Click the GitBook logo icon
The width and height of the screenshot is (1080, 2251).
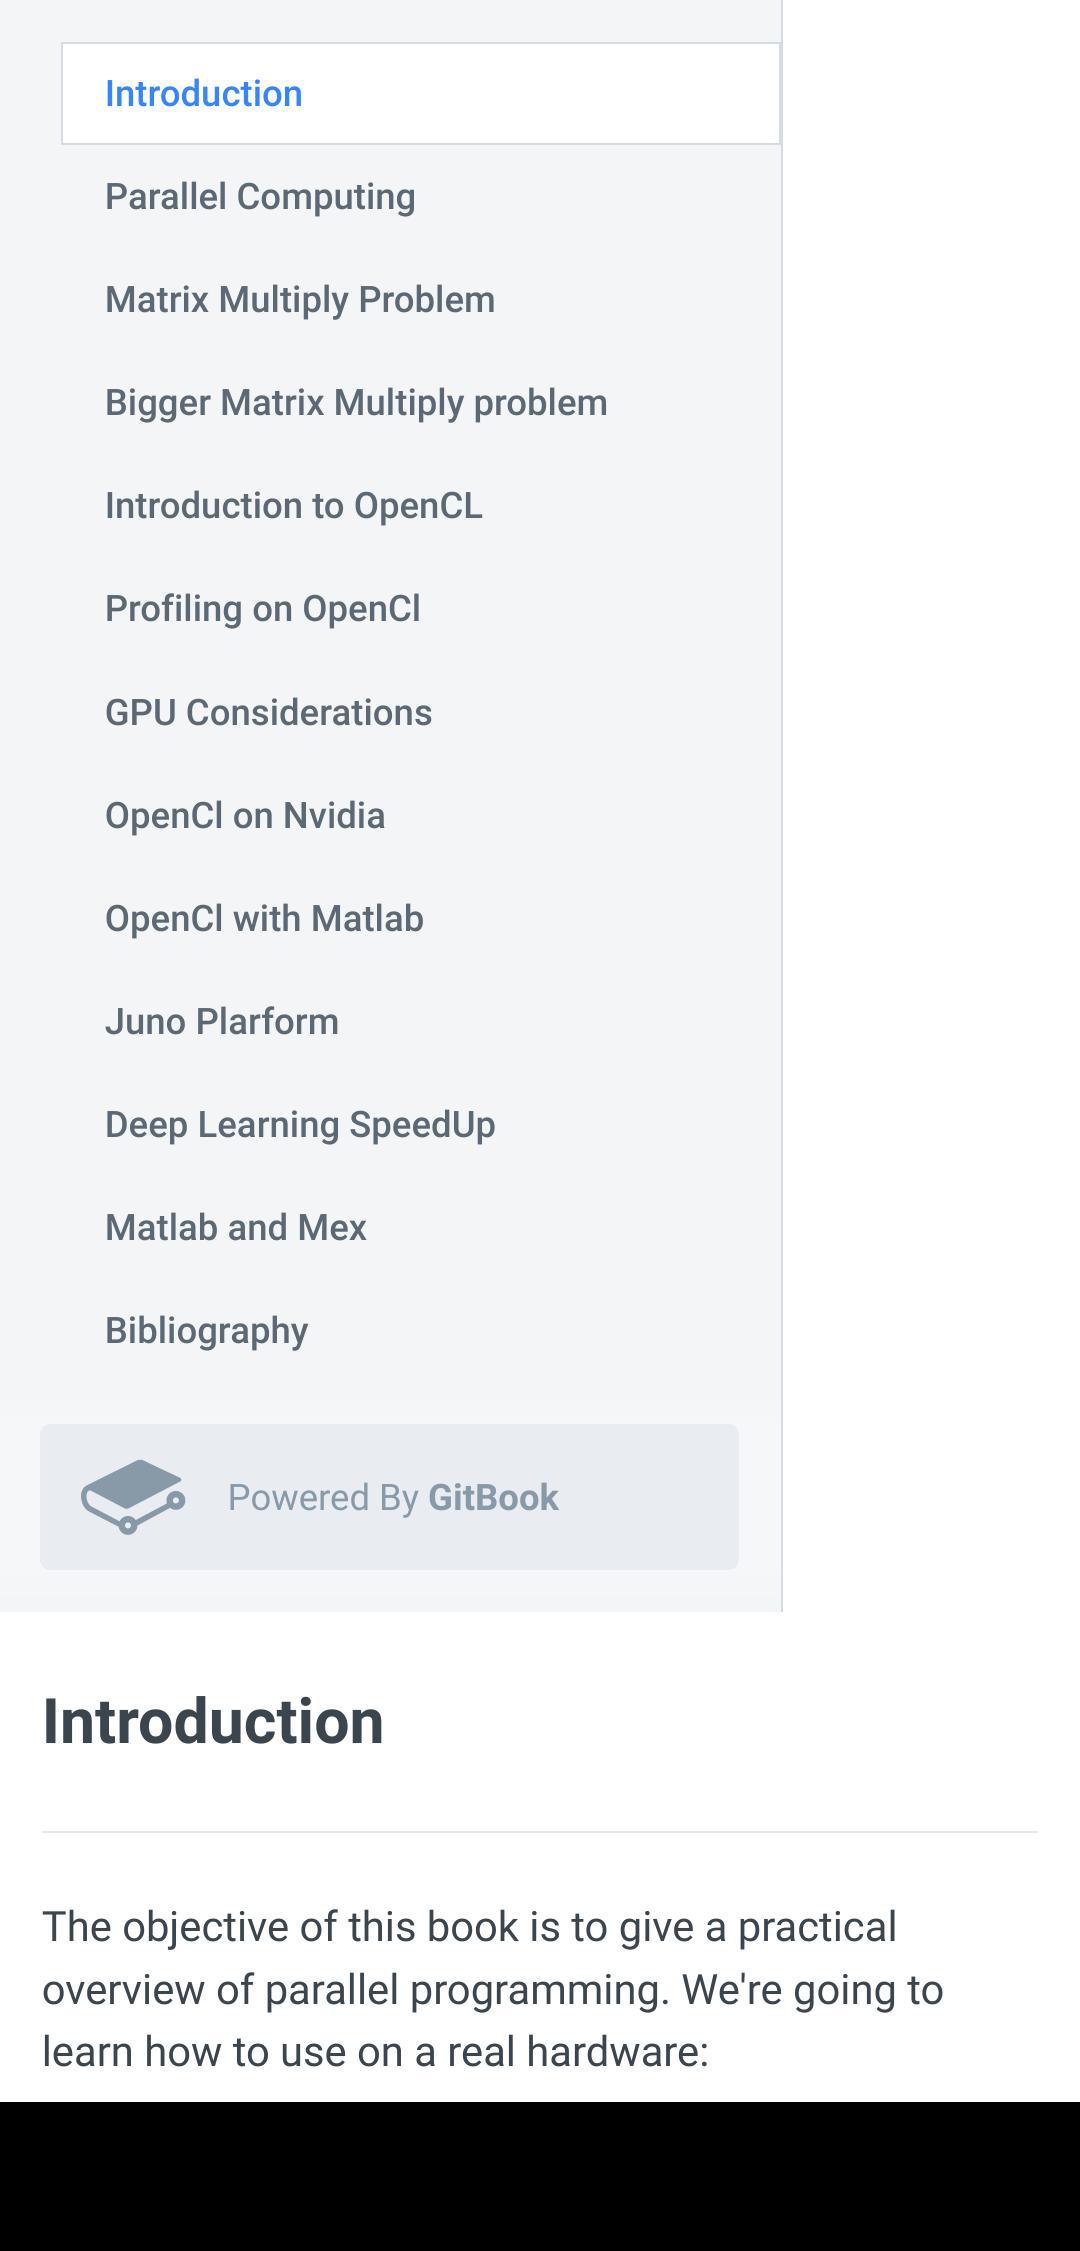tap(131, 1497)
